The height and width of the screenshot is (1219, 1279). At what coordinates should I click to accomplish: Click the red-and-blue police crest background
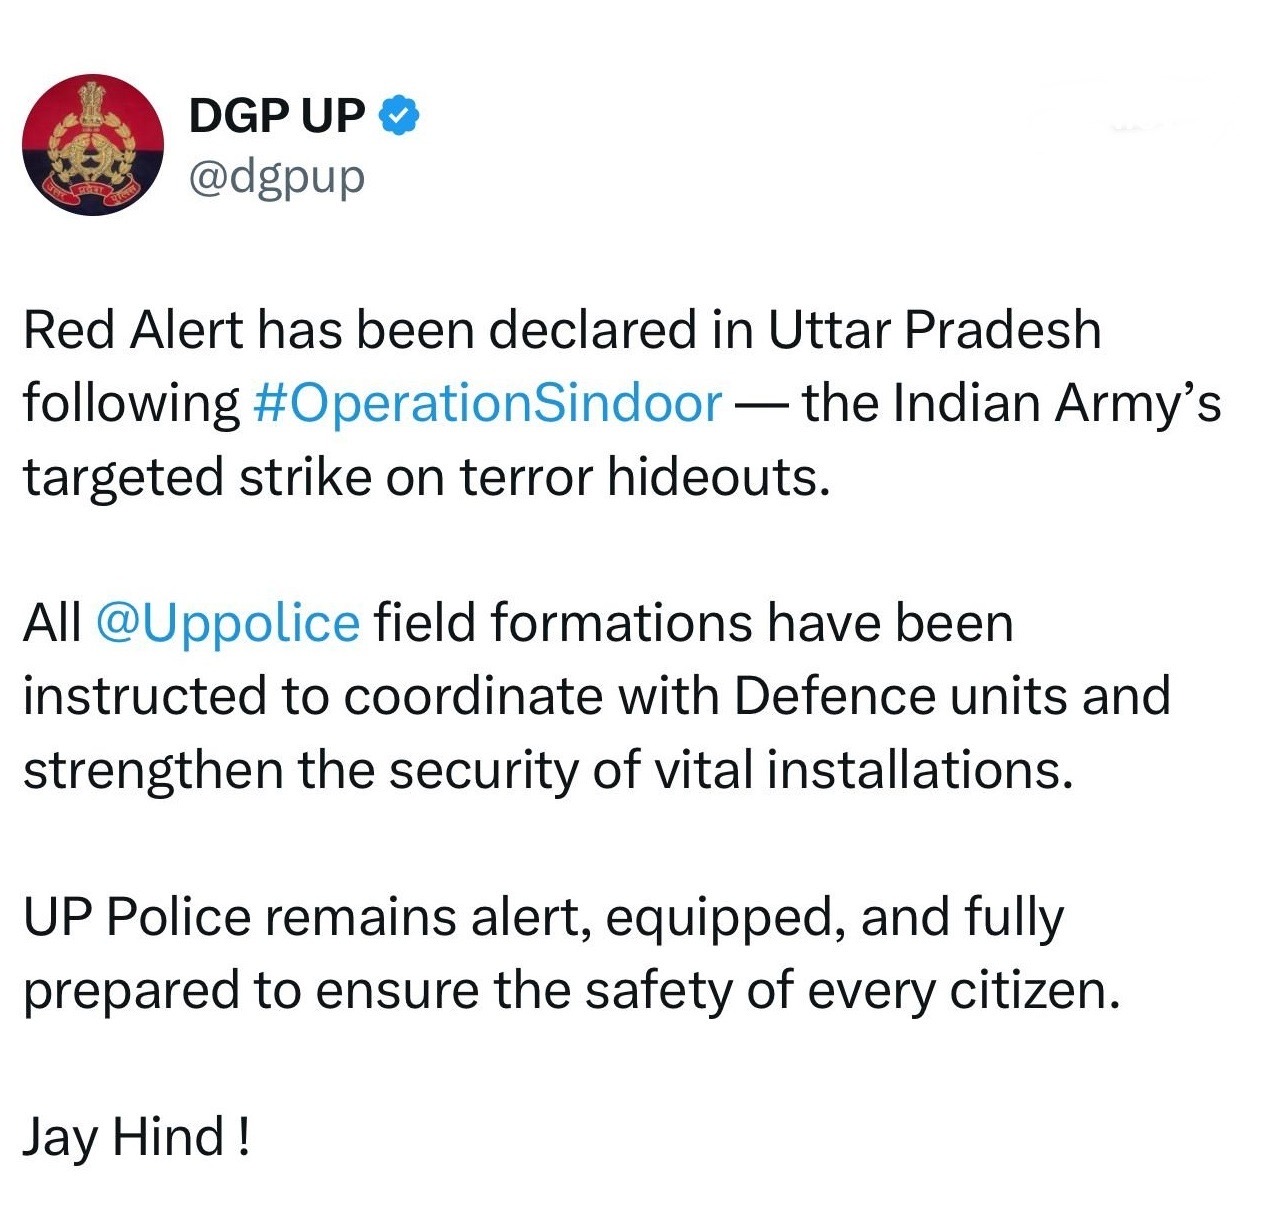(x=93, y=145)
